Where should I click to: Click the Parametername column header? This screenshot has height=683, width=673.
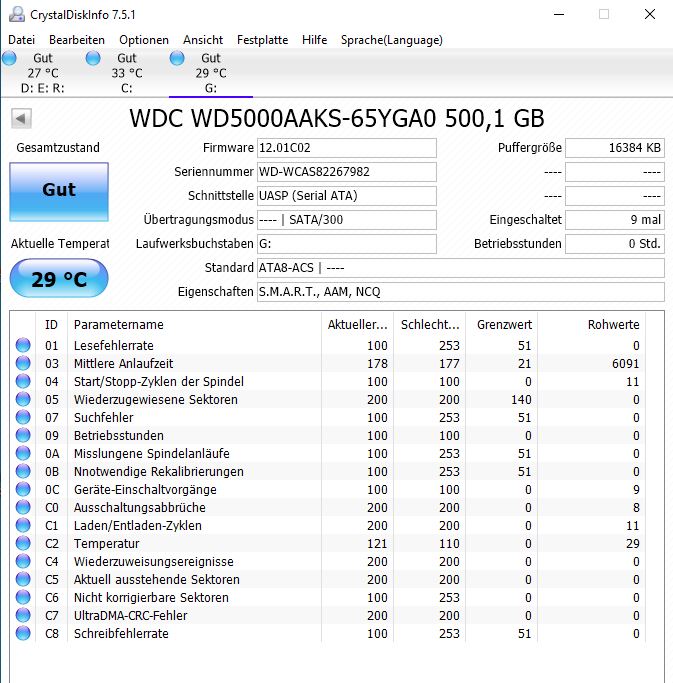(194, 325)
